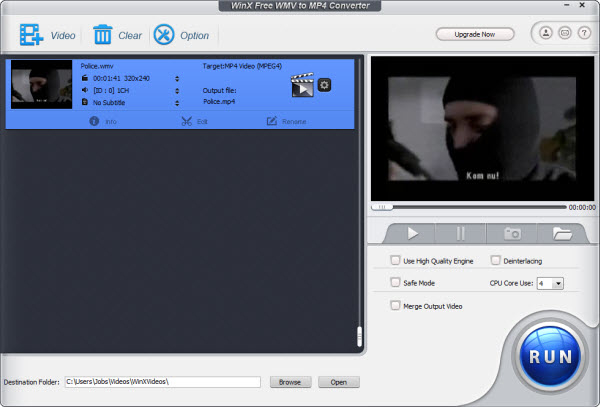This screenshot has height=407, width=600.
Task: Toggle the Safe Mode checkbox
Action: click(395, 282)
